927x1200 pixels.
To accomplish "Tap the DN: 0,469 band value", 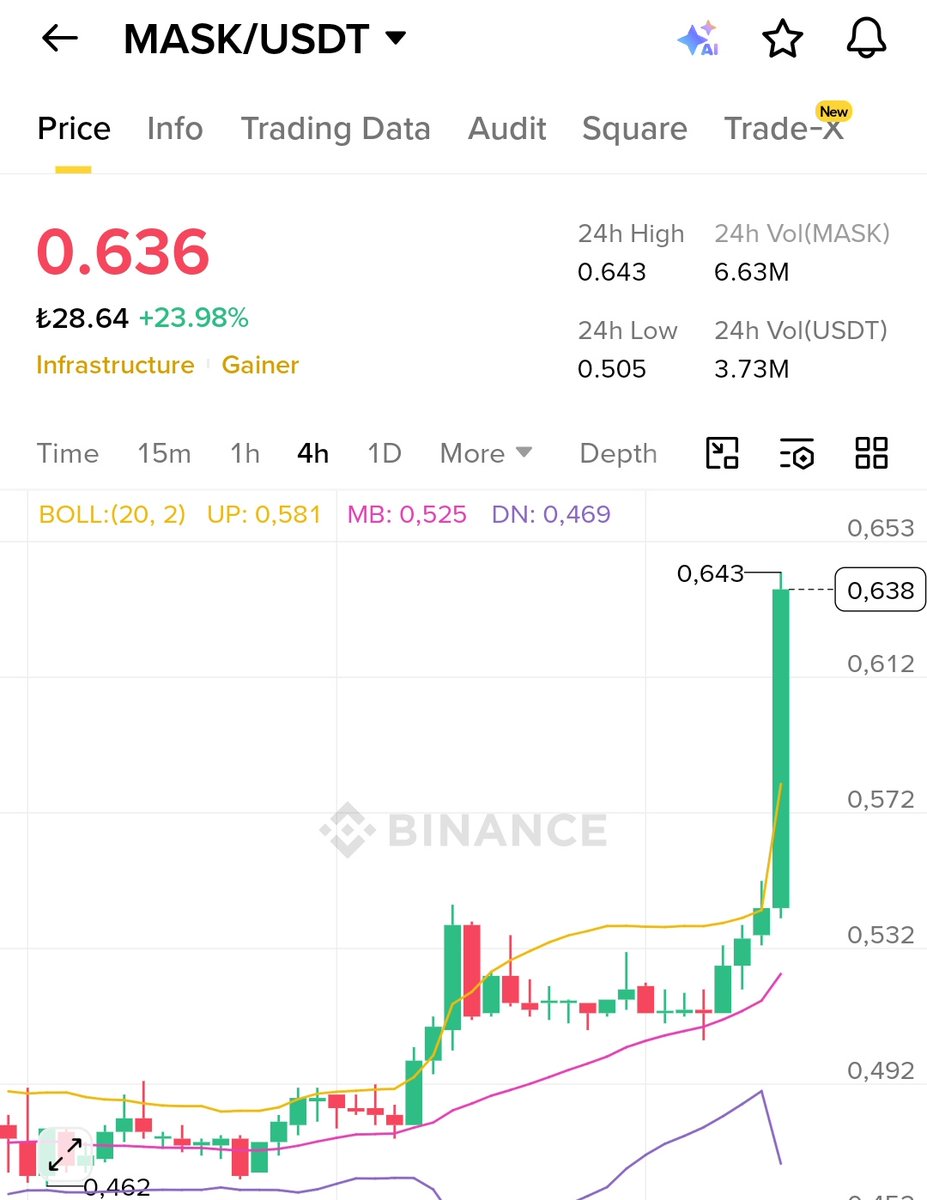I will 551,515.
